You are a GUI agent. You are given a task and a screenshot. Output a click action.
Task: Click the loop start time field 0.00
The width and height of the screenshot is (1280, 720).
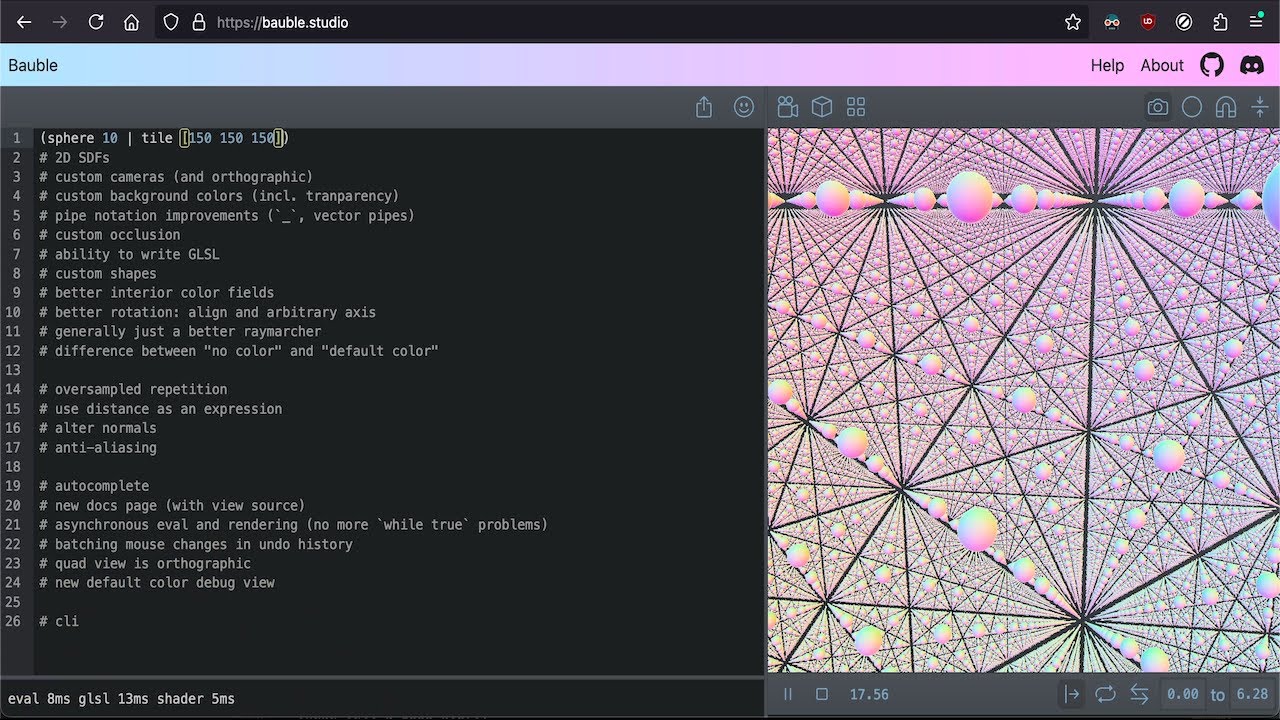point(1183,694)
